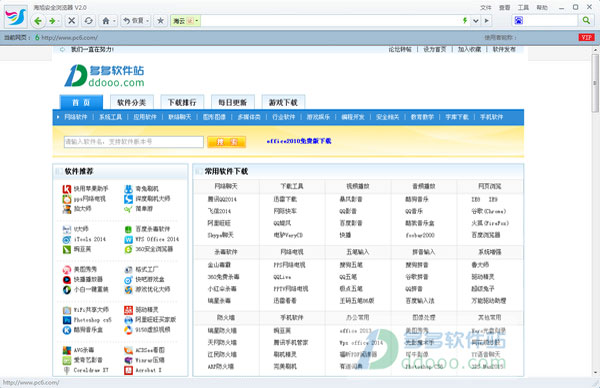Open the forward button's history dropdown arrow
Screen dimensions: 600x388
click(x=59, y=21)
